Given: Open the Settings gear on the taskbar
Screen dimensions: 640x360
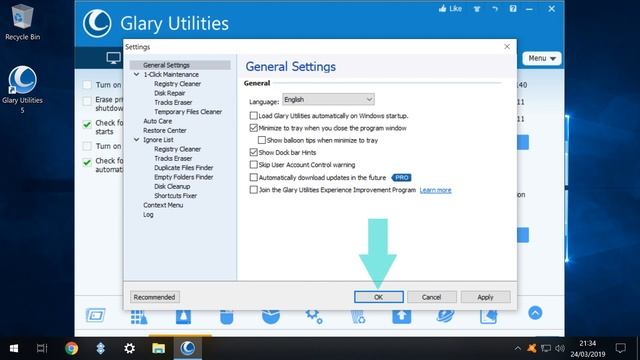Looking at the screenshot, I should 129,348.
